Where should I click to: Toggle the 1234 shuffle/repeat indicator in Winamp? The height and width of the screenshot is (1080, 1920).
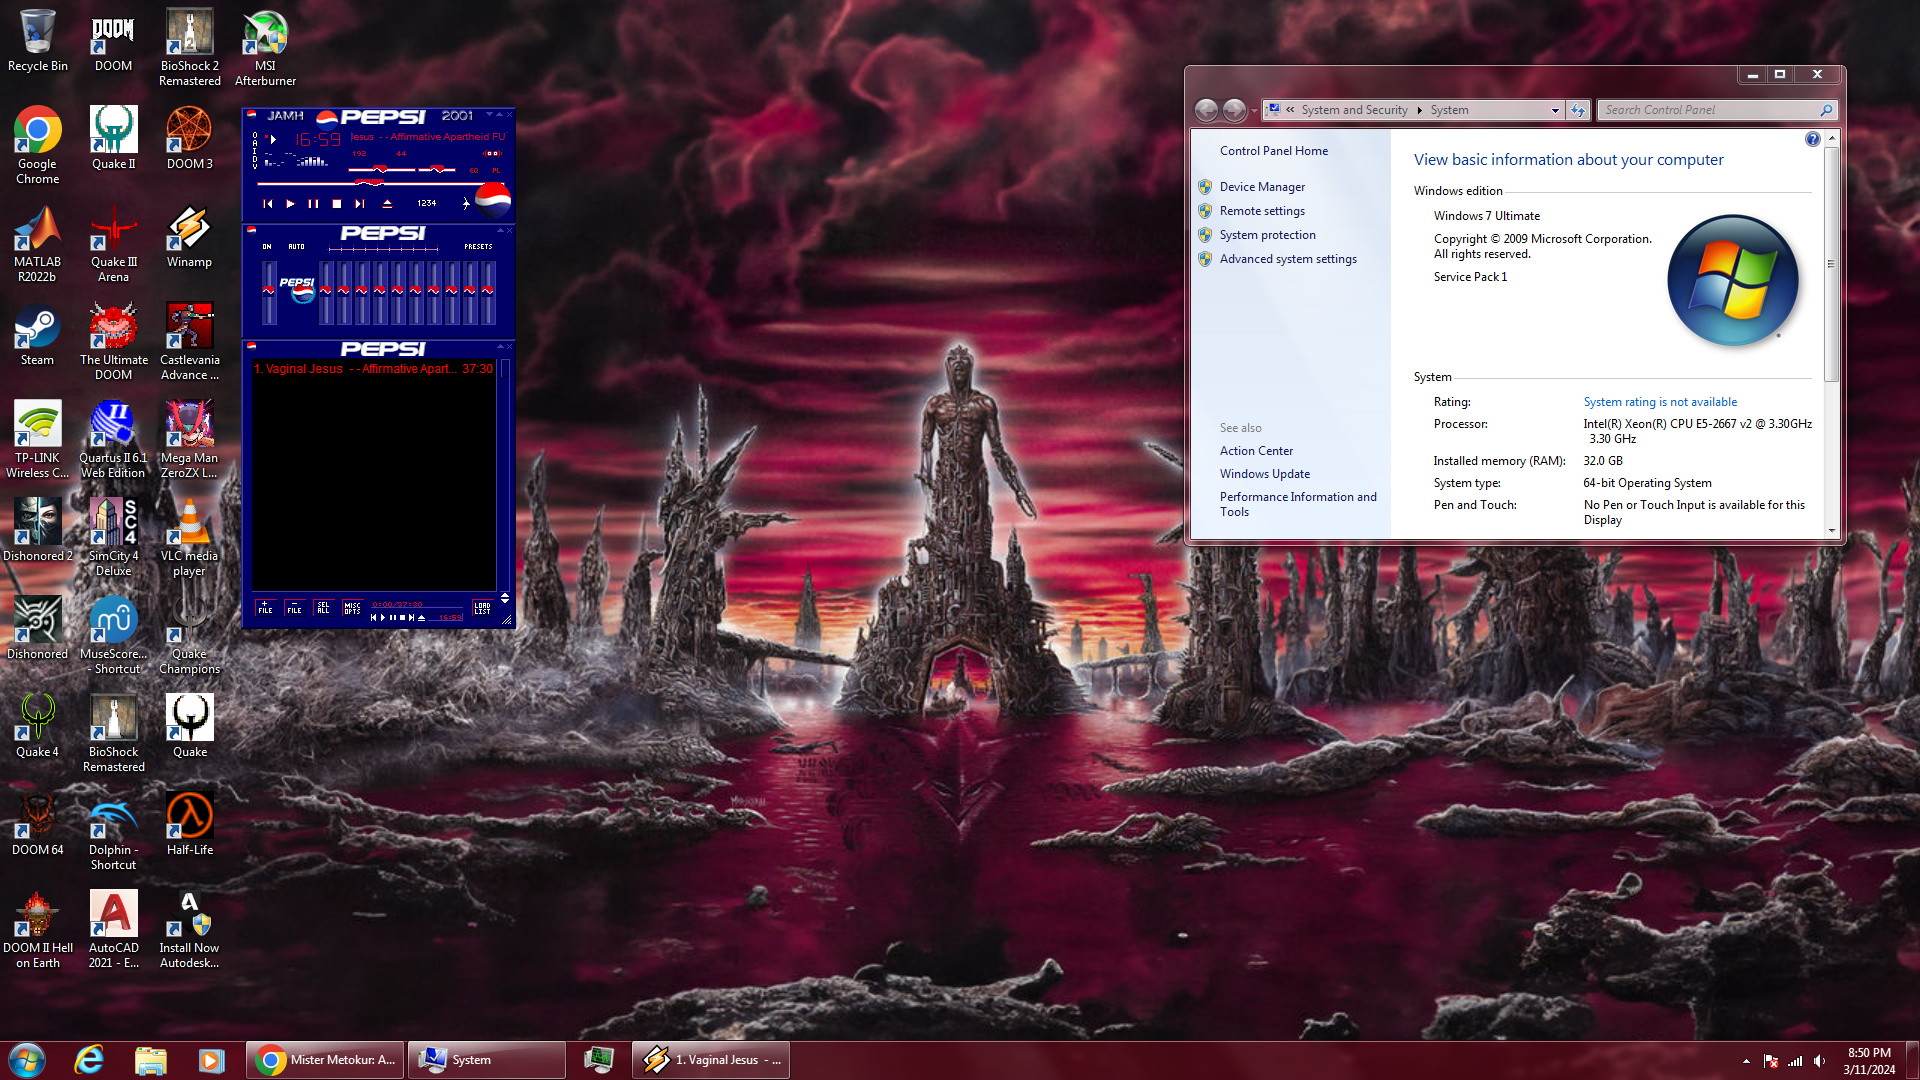[427, 203]
